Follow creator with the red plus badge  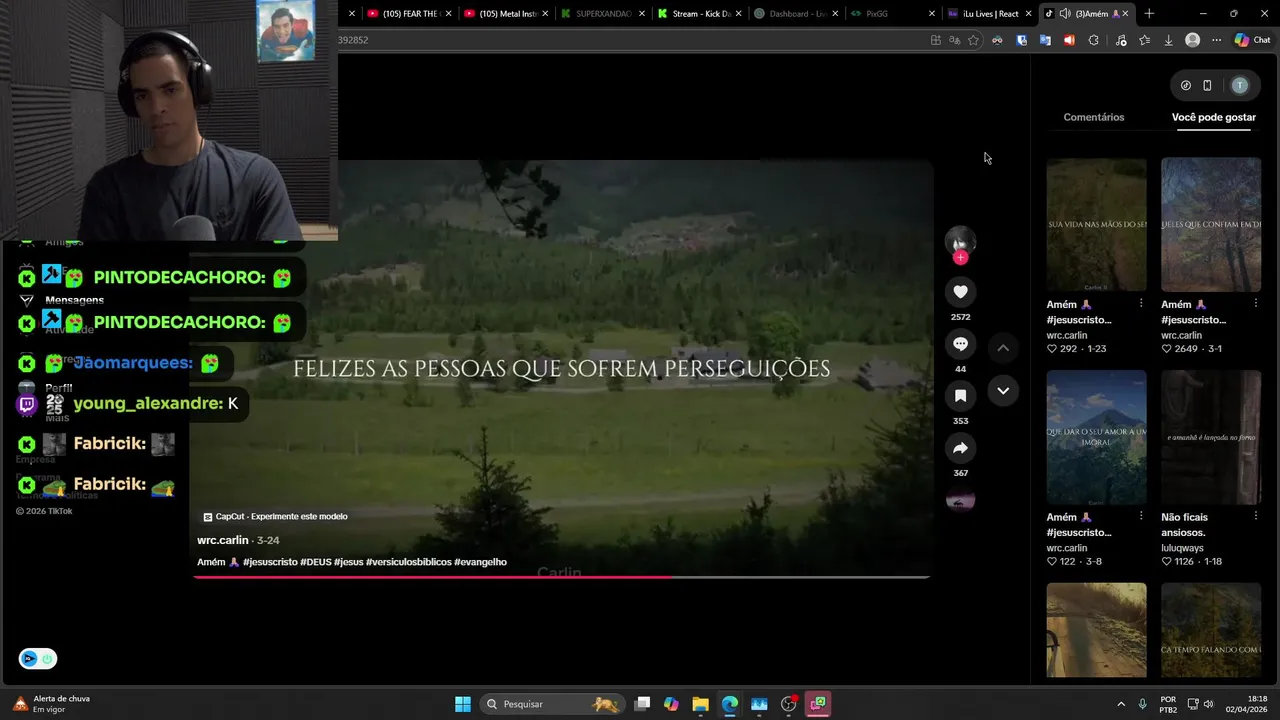(x=960, y=258)
